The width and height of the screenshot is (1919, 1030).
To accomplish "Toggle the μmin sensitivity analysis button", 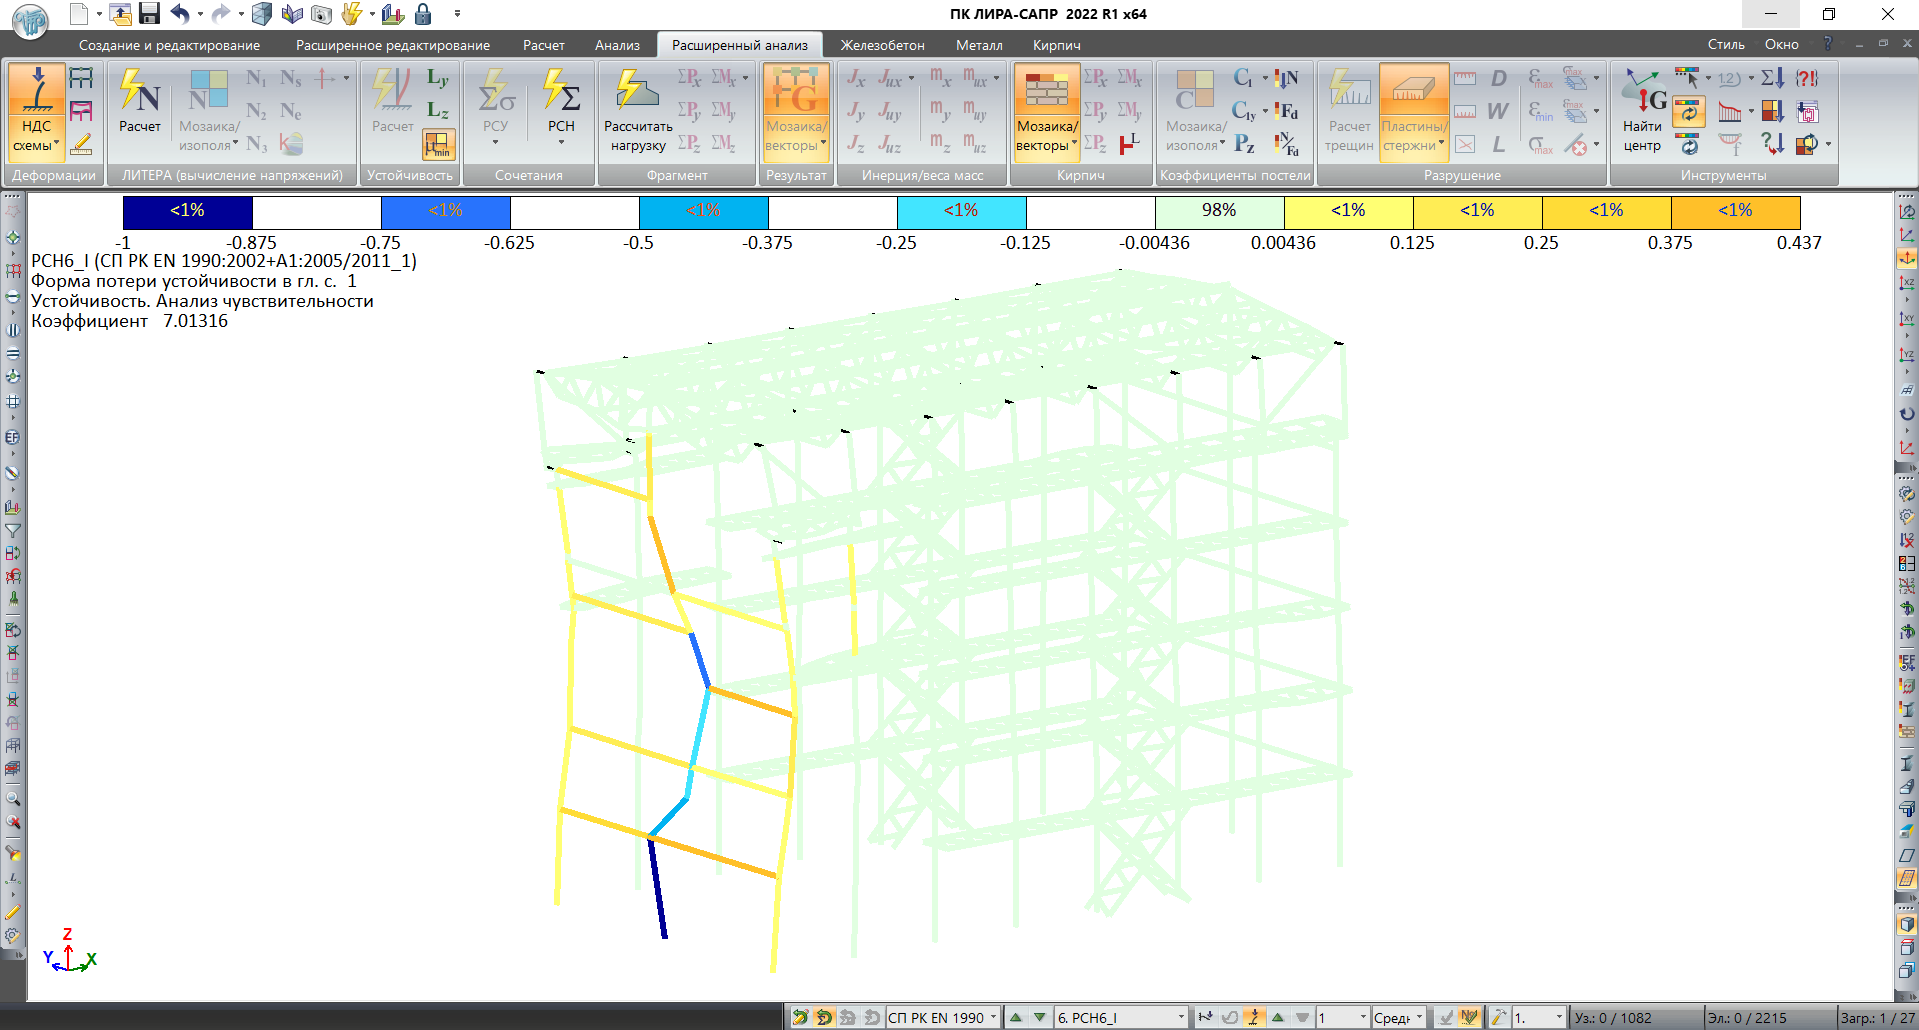I will tap(438, 145).
